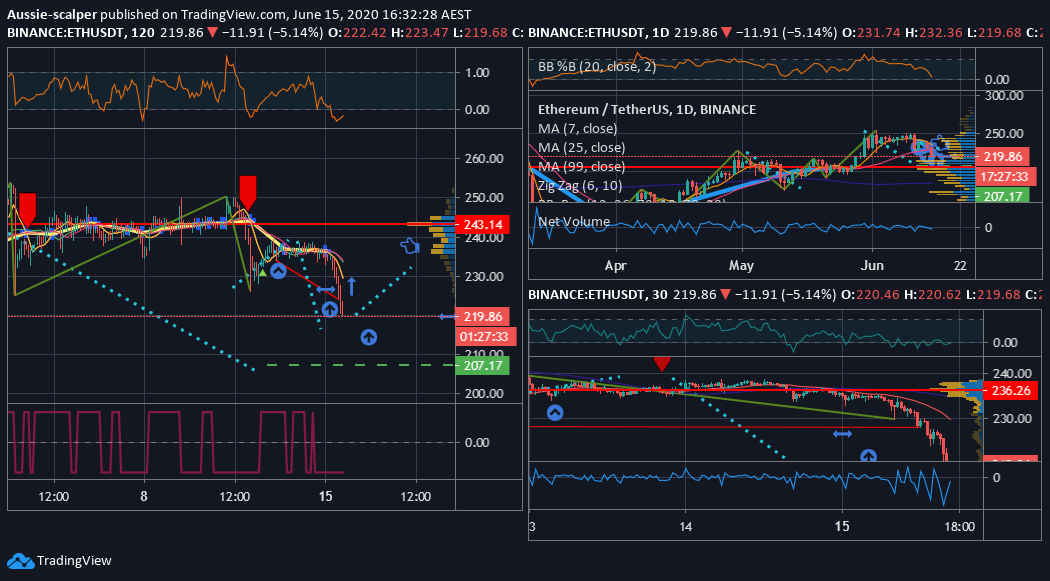The image size is (1050, 581).
Task: Click the green dashed 207.17 target line
Action: point(360,365)
